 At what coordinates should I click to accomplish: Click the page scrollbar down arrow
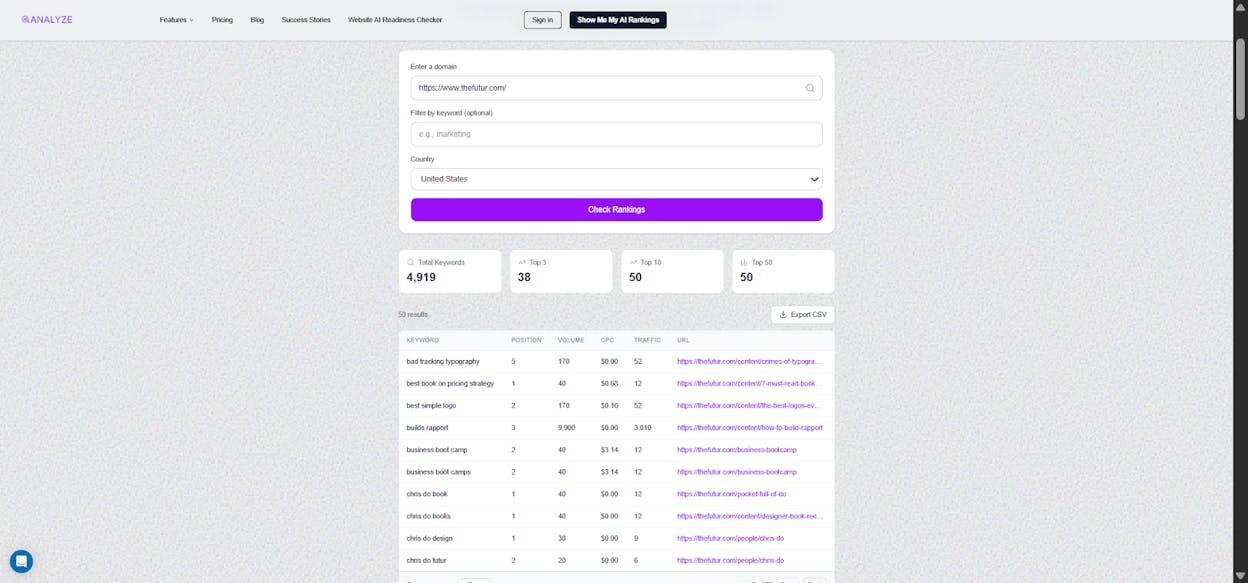1240,576
